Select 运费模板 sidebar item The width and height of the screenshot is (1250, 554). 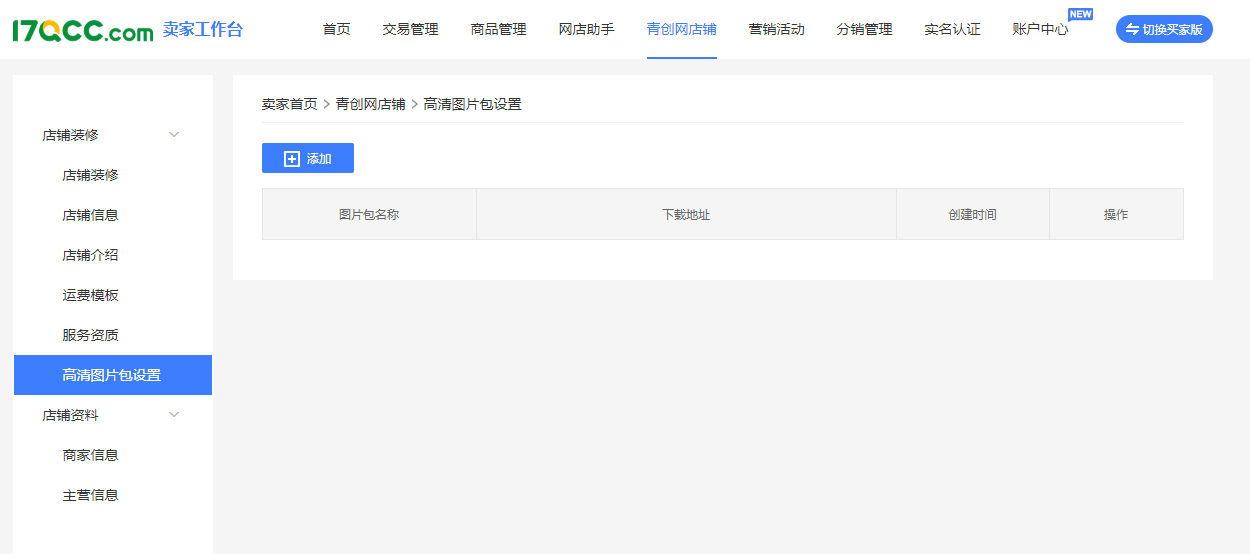(x=90, y=295)
